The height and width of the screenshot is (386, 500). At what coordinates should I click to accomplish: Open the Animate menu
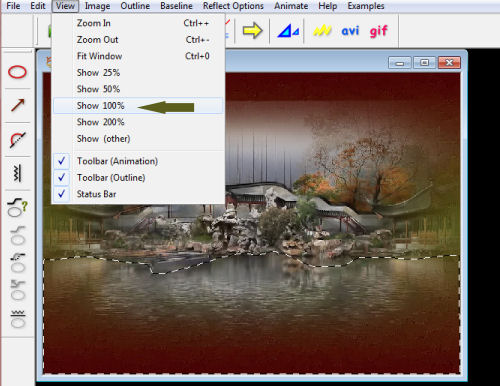tap(291, 6)
